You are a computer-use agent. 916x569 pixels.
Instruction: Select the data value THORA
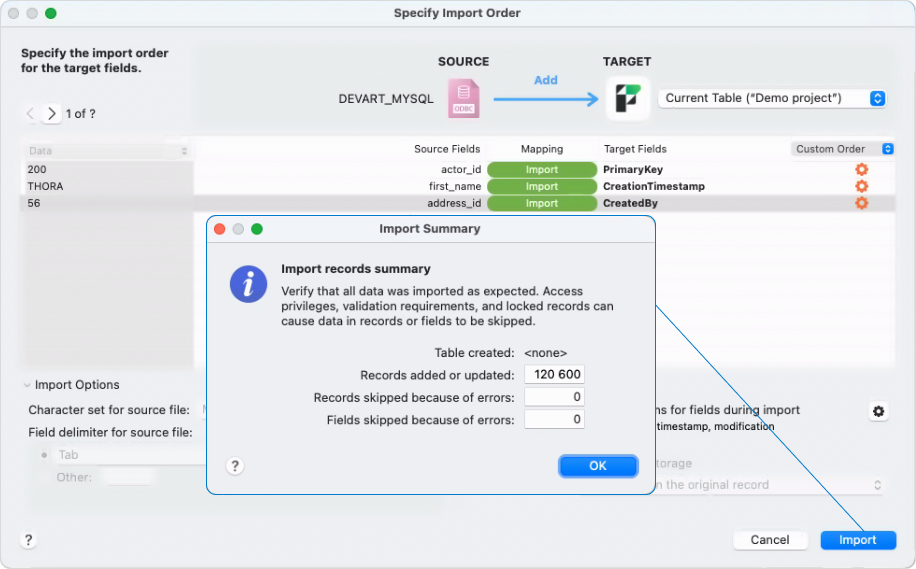[45, 186]
